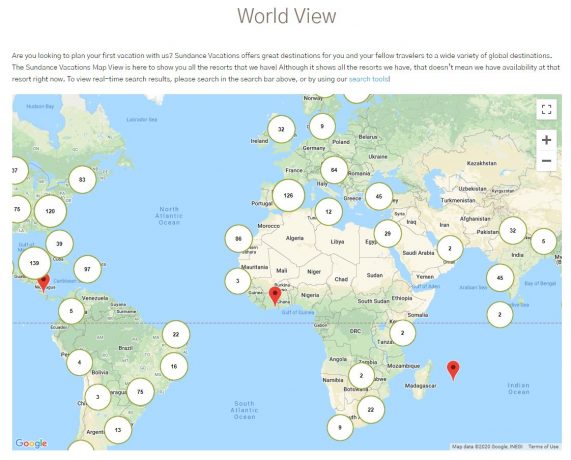Click the World View heading
This screenshot has height=460, width=571.
tap(287, 16)
